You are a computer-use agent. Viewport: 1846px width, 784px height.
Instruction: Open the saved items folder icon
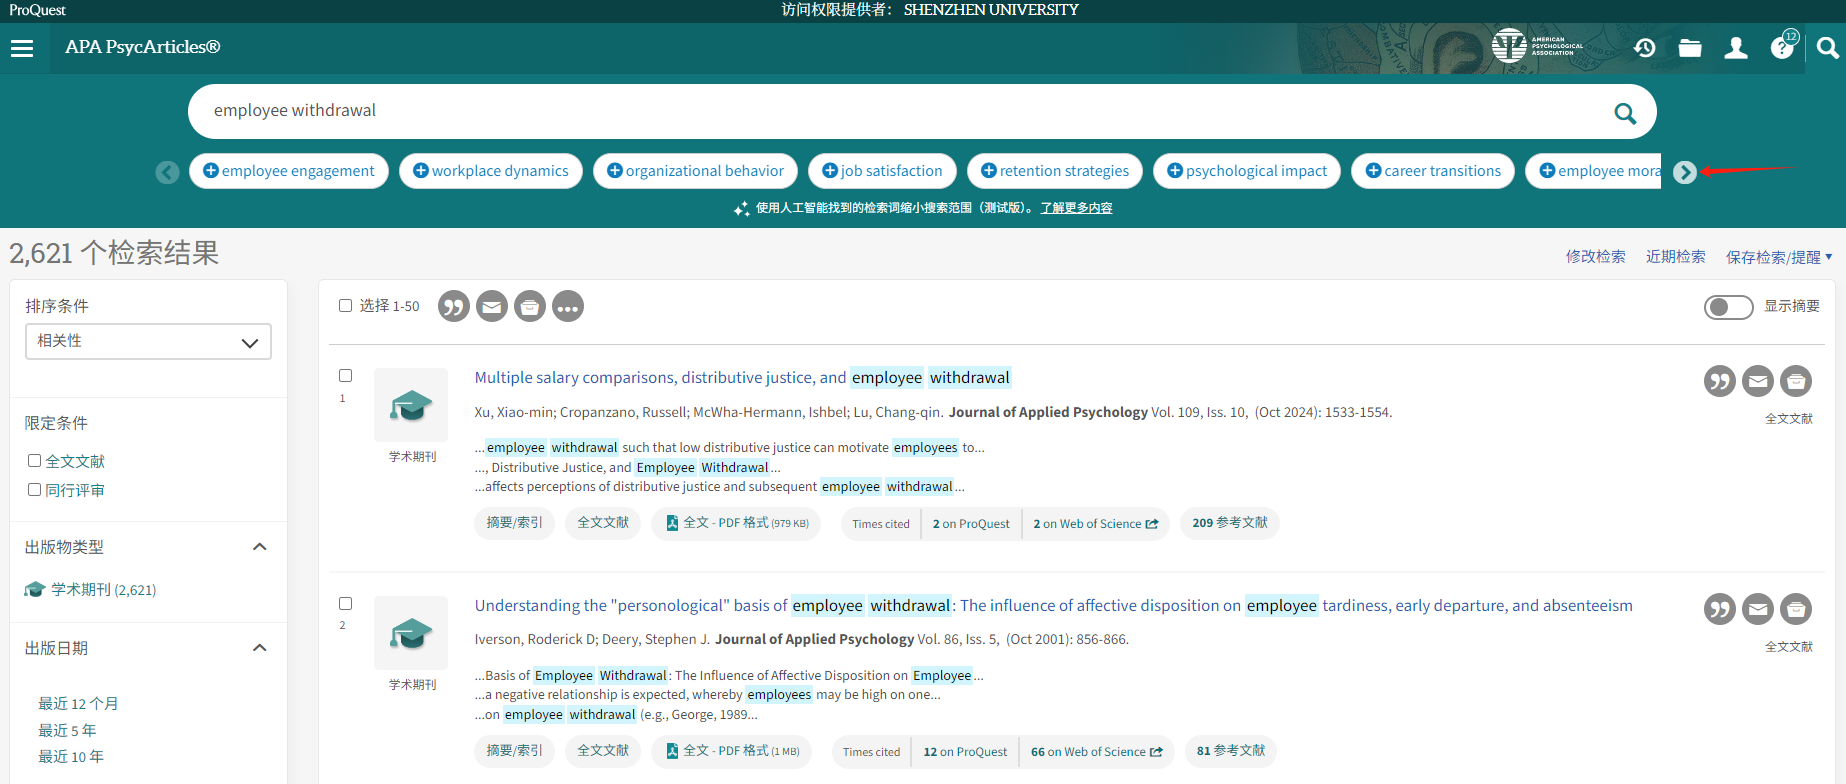[x=1690, y=48]
